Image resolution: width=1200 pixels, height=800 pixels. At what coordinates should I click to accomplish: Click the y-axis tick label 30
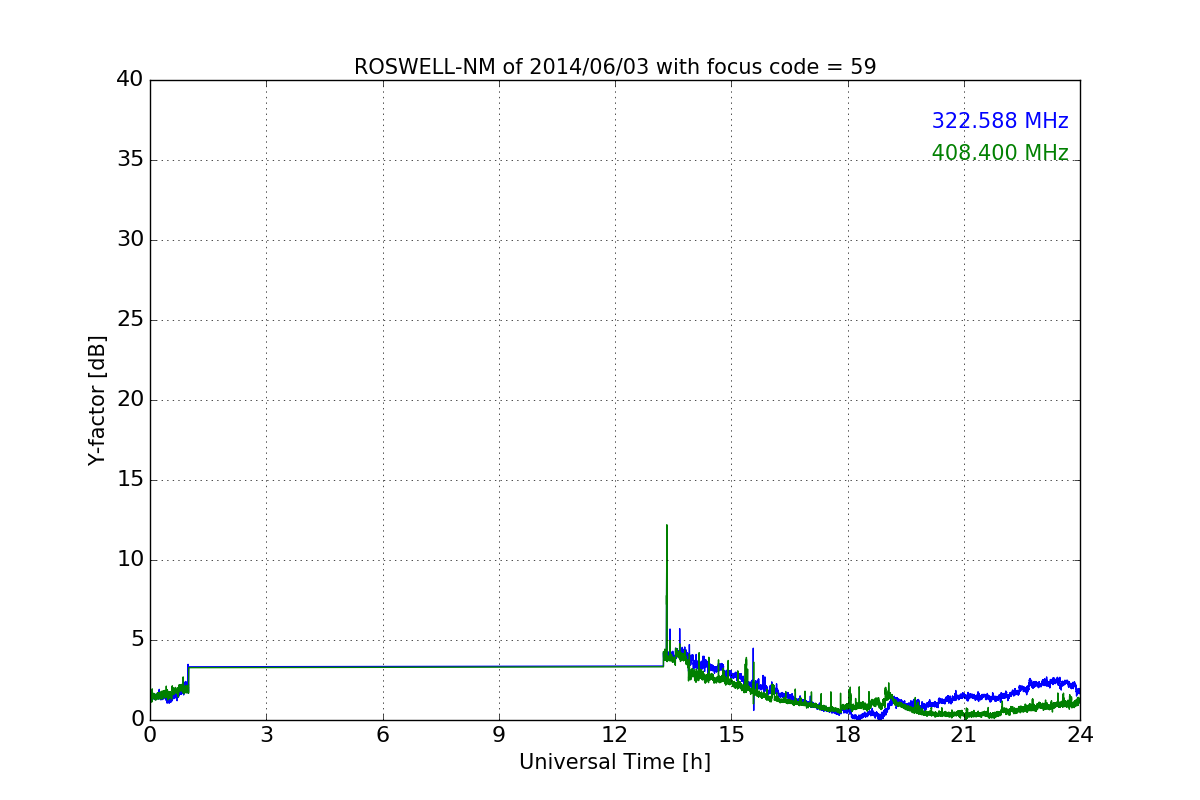130,240
